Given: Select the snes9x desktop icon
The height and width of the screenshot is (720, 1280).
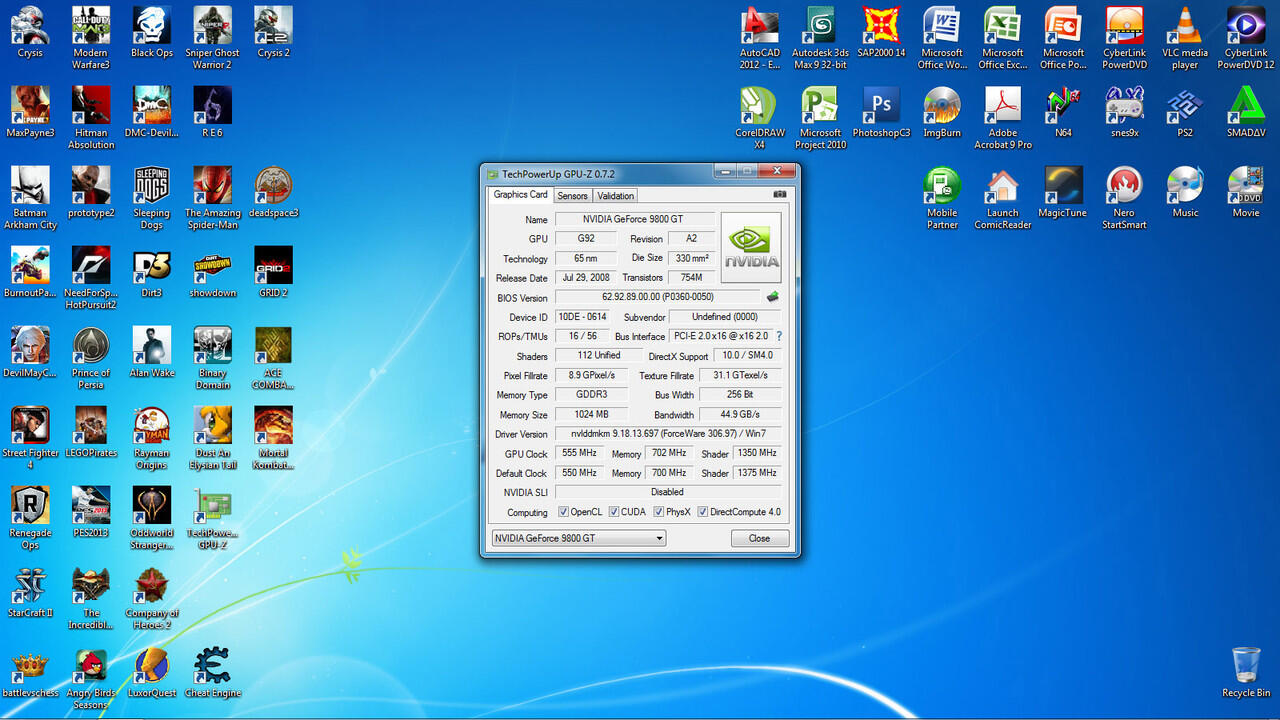Looking at the screenshot, I should (x=1124, y=112).
